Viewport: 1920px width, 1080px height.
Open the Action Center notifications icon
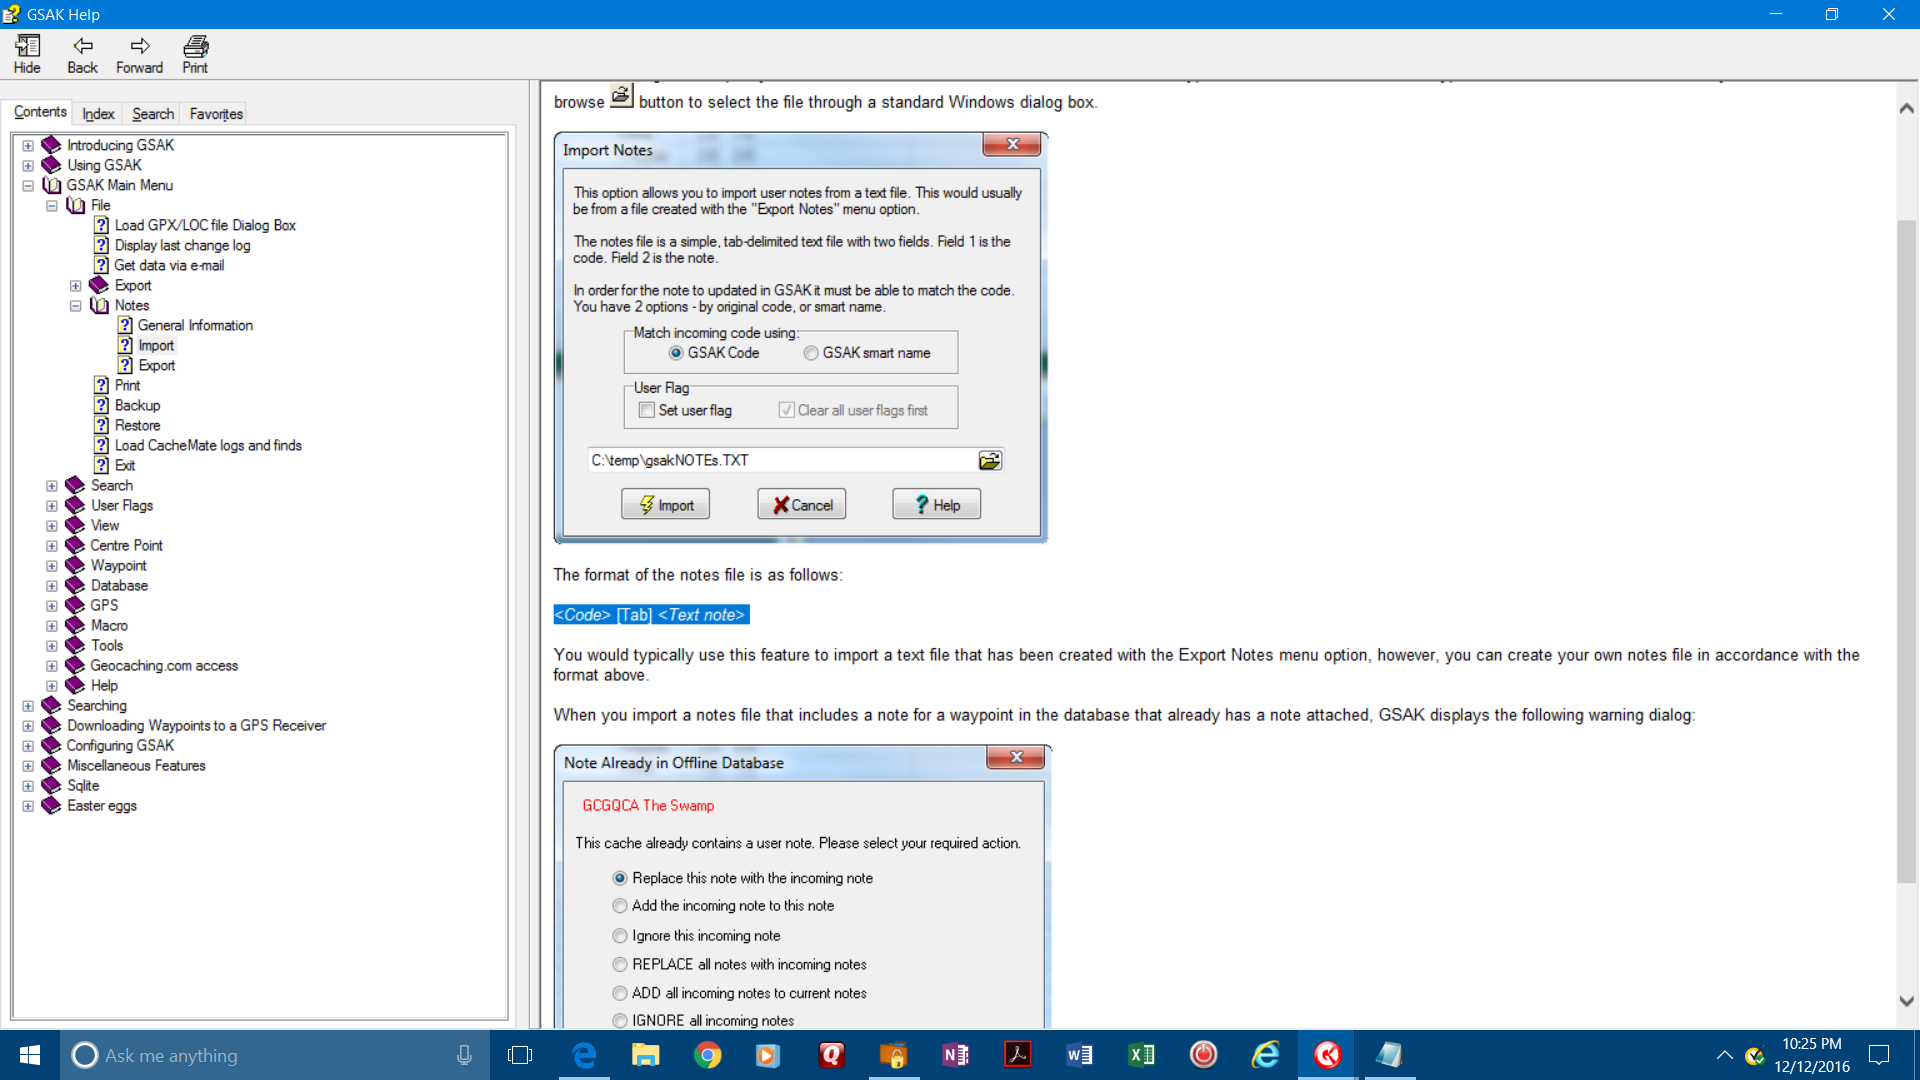click(1879, 1055)
